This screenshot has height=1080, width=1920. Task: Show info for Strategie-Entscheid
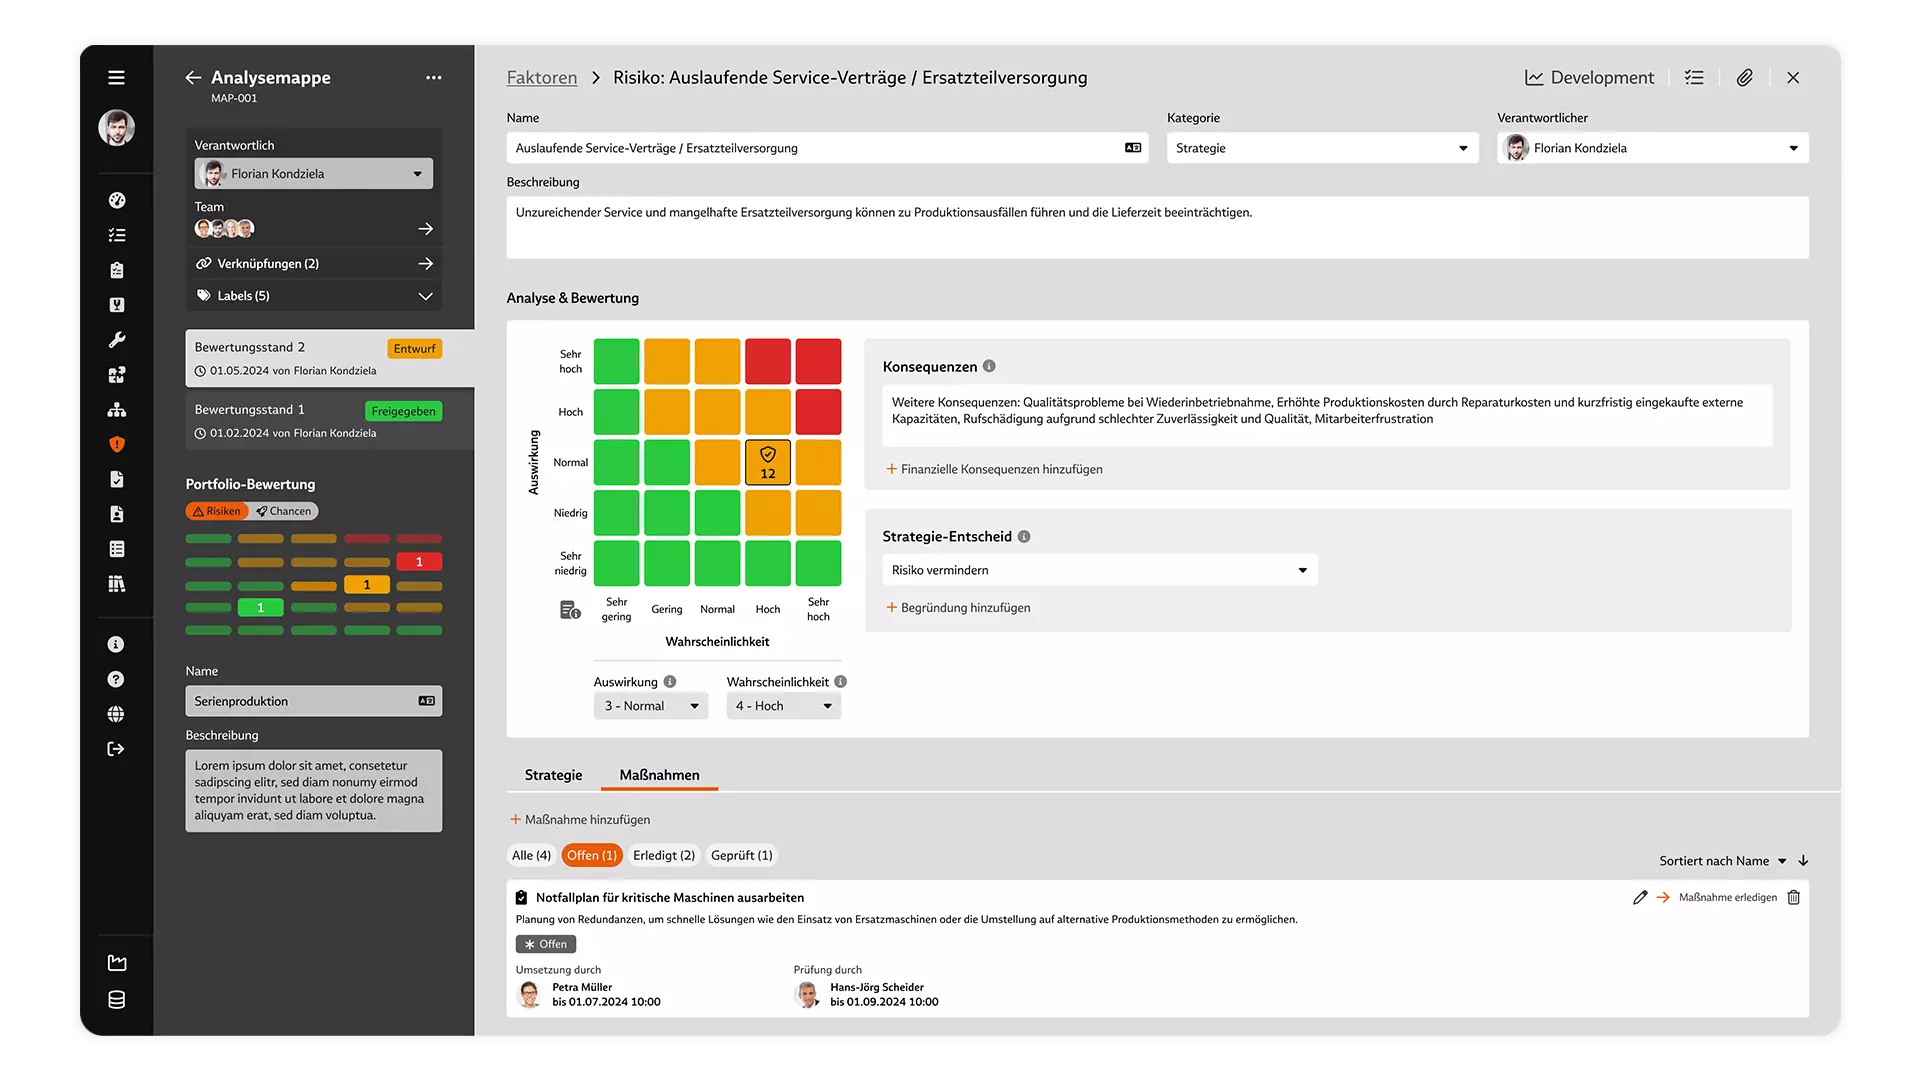pos(1024,536)
